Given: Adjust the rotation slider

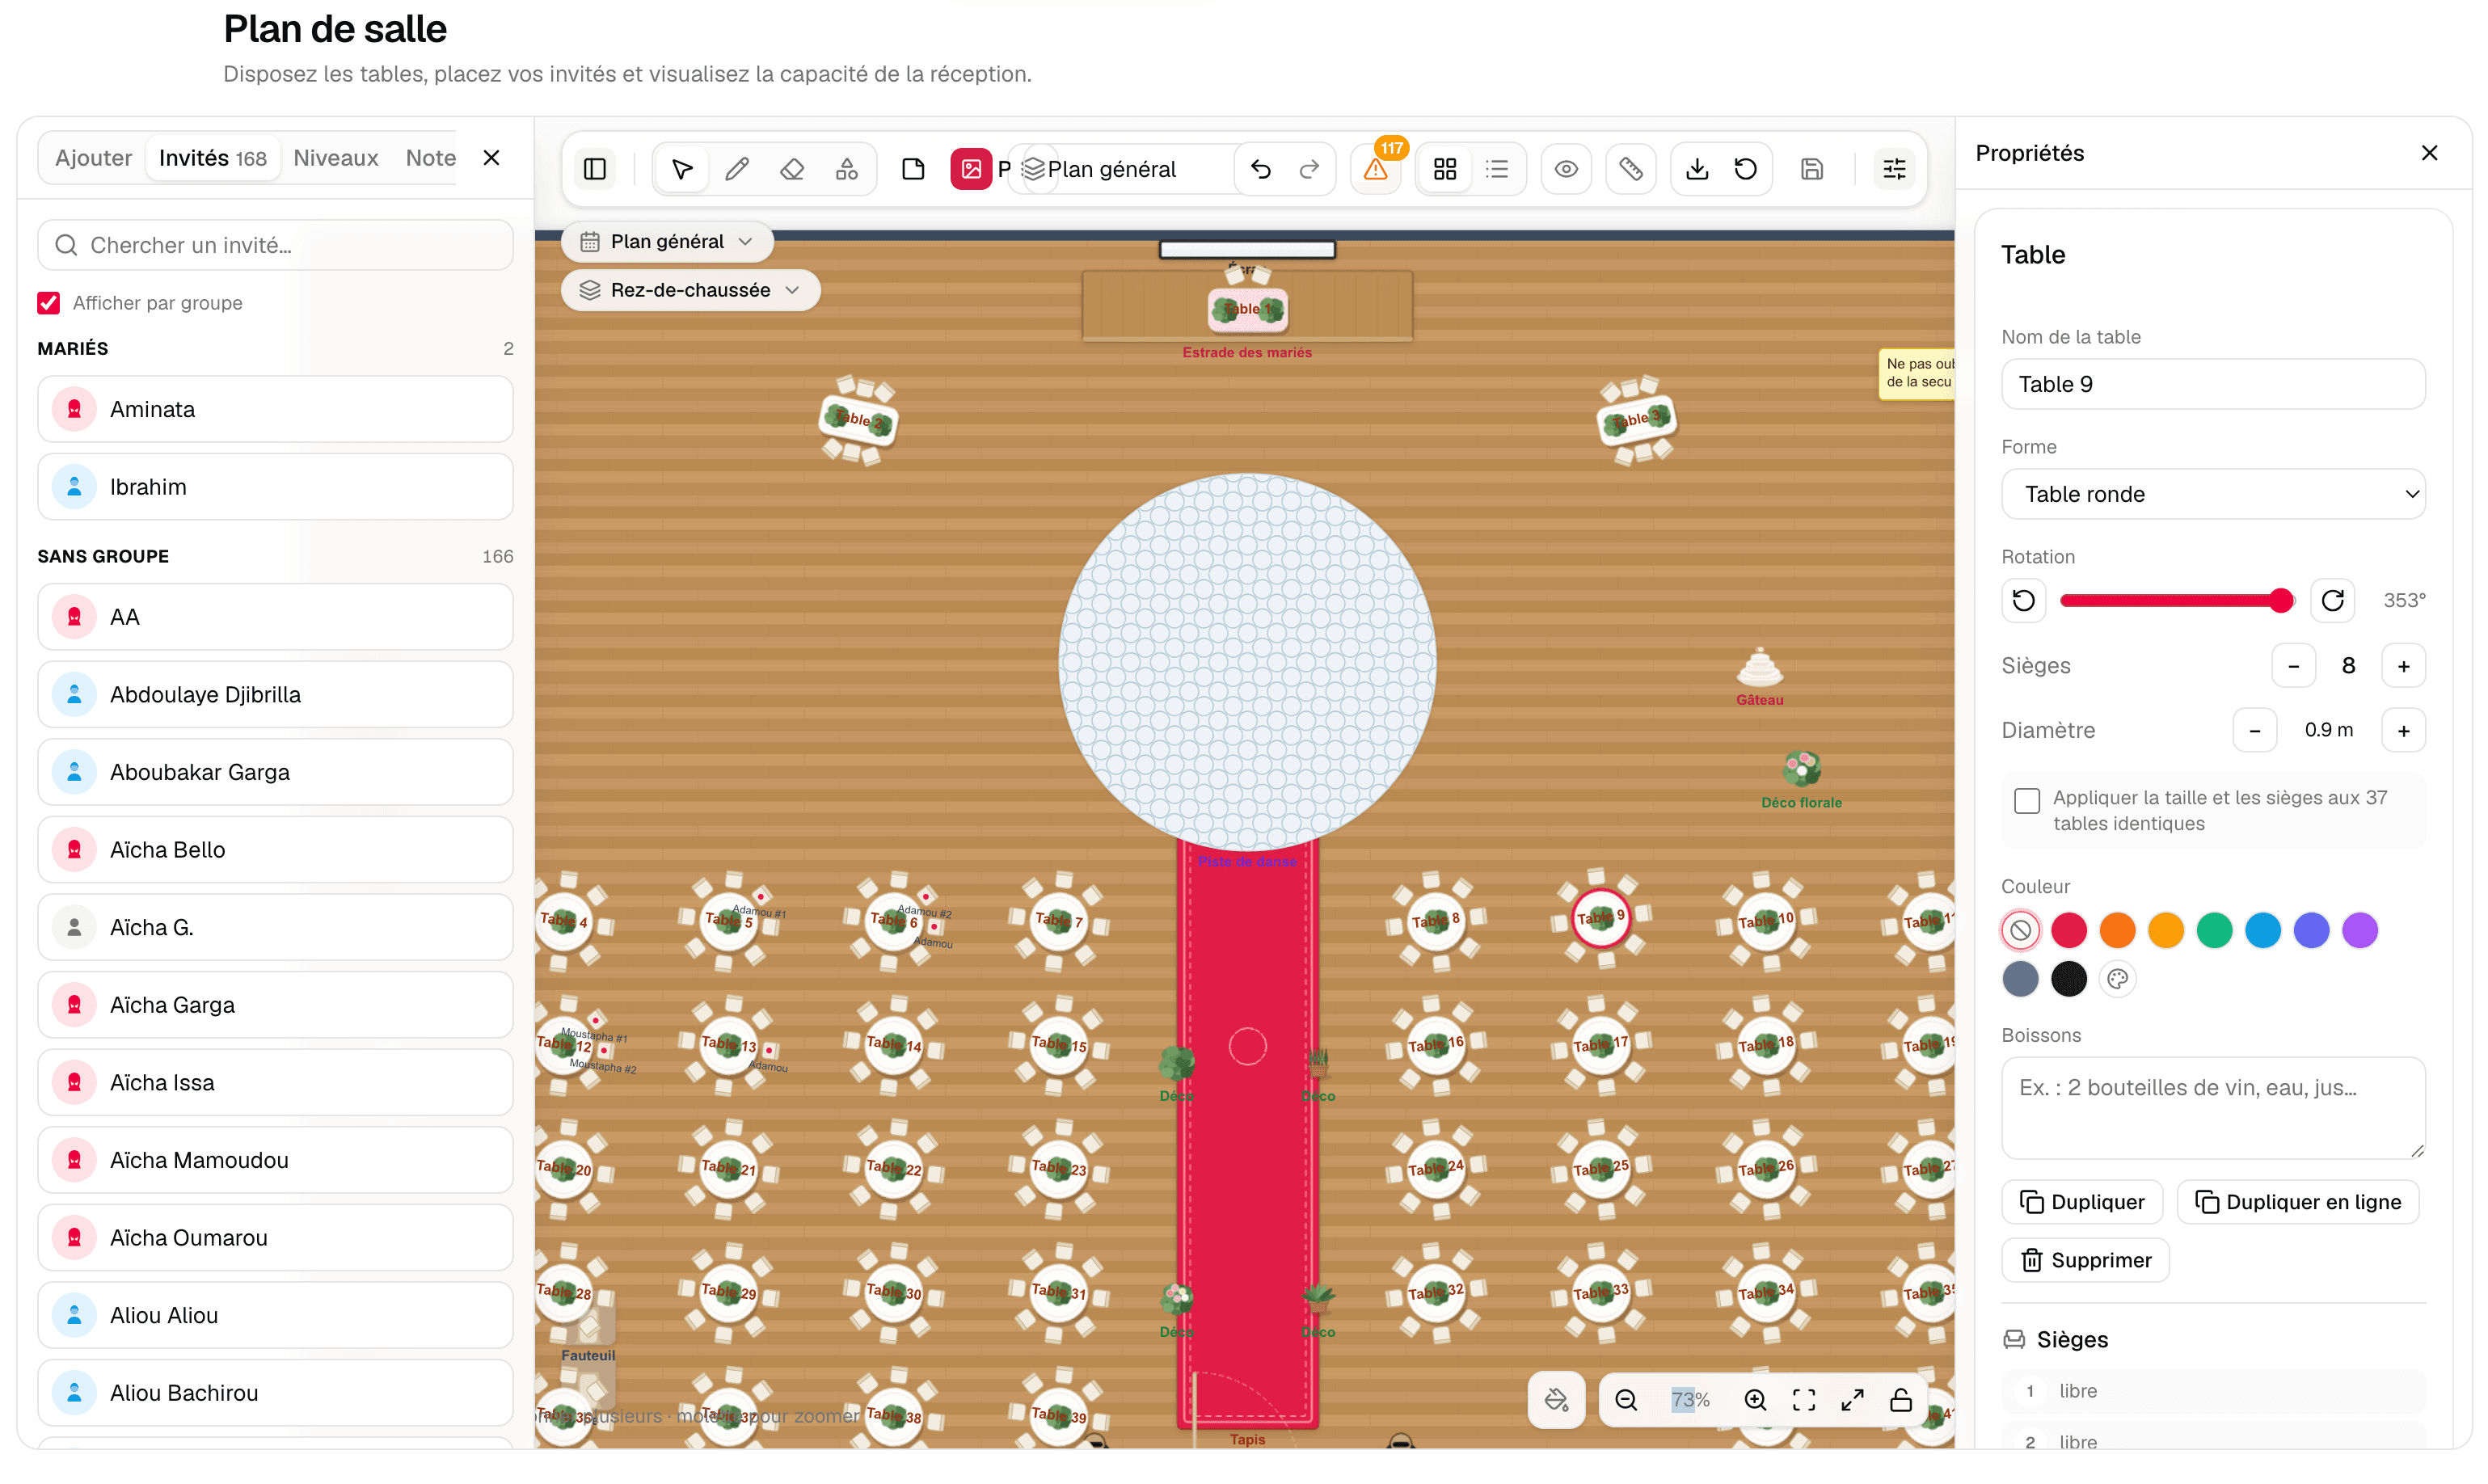Looking at the screenshot, I should click(x=2177, y=600).
